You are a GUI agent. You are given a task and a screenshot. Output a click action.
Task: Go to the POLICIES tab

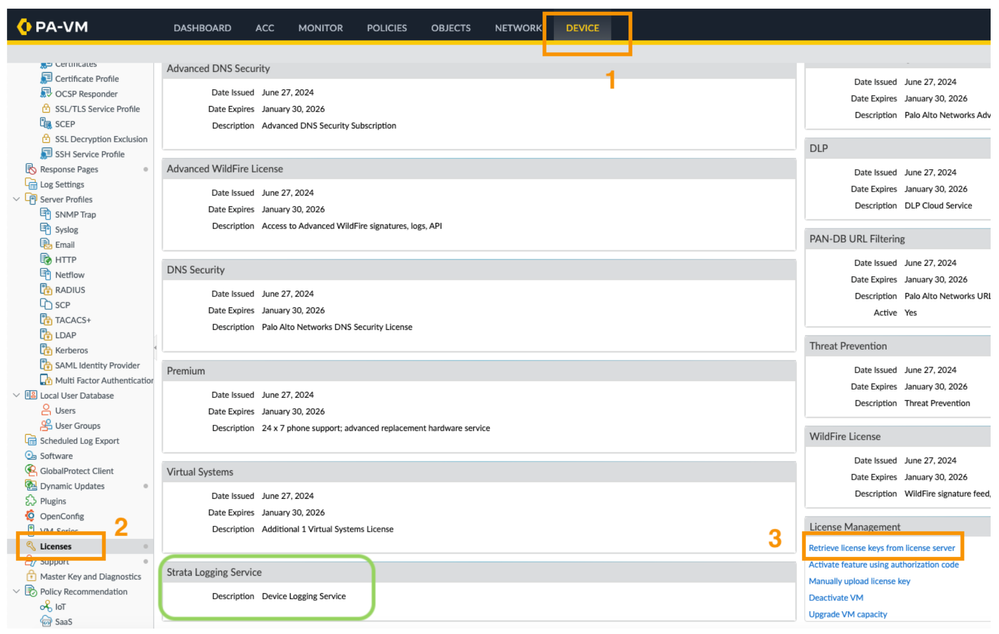point(387,28)
